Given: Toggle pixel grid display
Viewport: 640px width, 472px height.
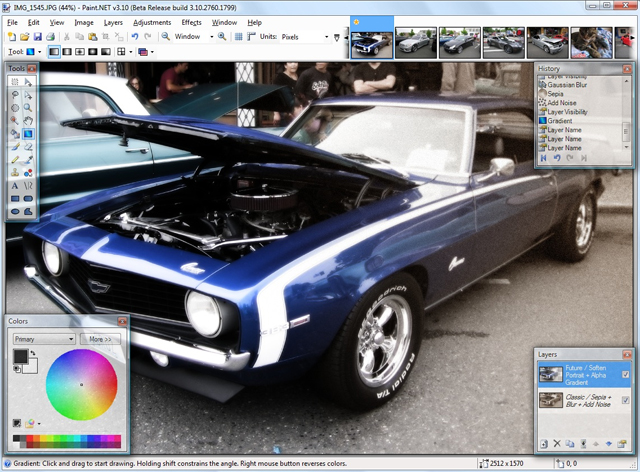Looking at the screenshot, I should coord(239,37).
